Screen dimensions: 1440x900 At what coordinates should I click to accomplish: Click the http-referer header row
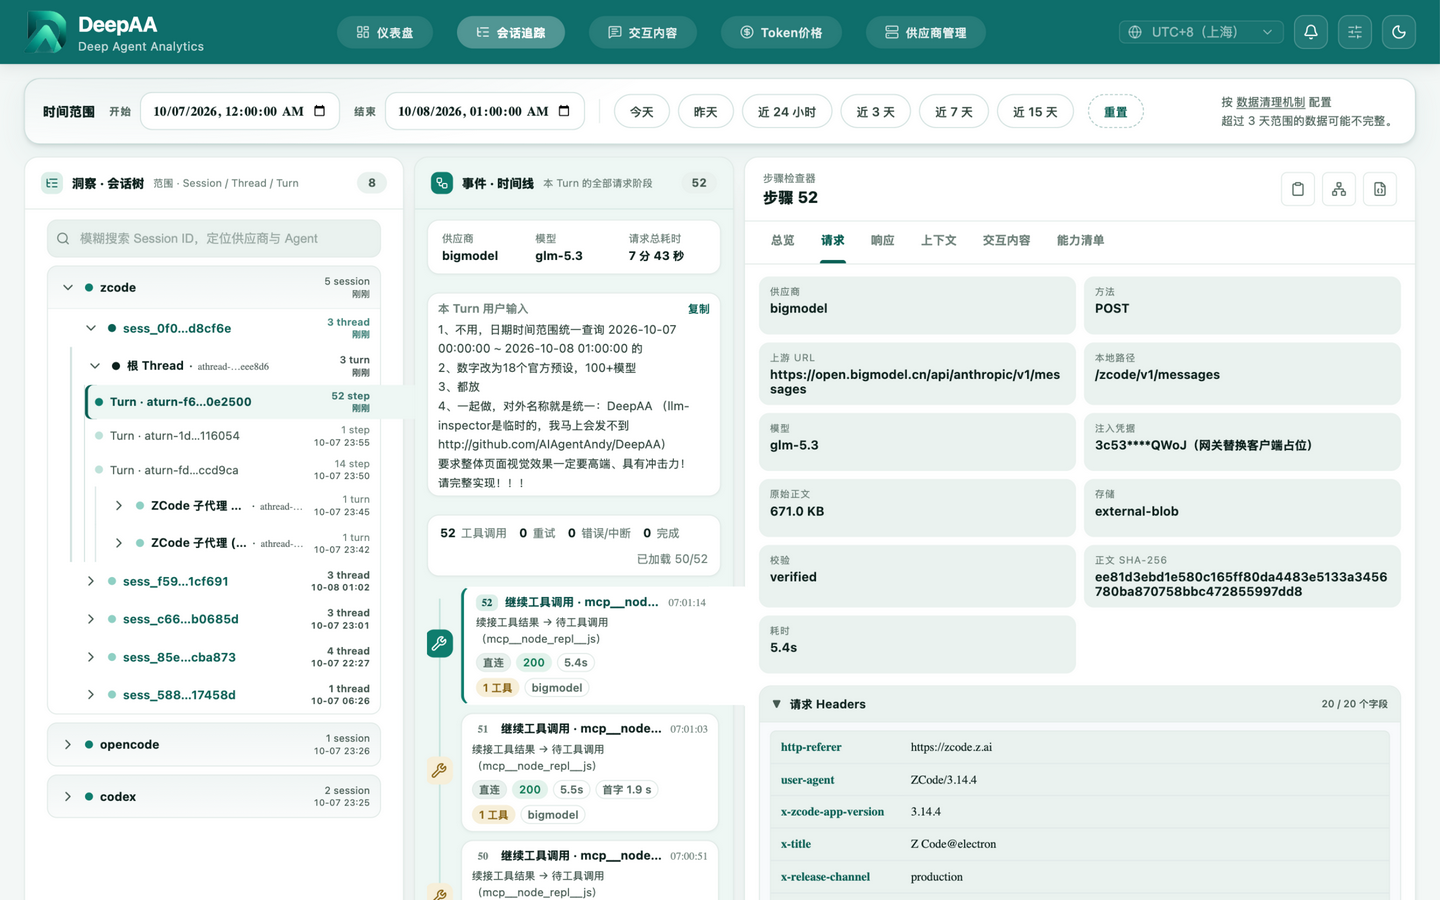point(1079,747)
